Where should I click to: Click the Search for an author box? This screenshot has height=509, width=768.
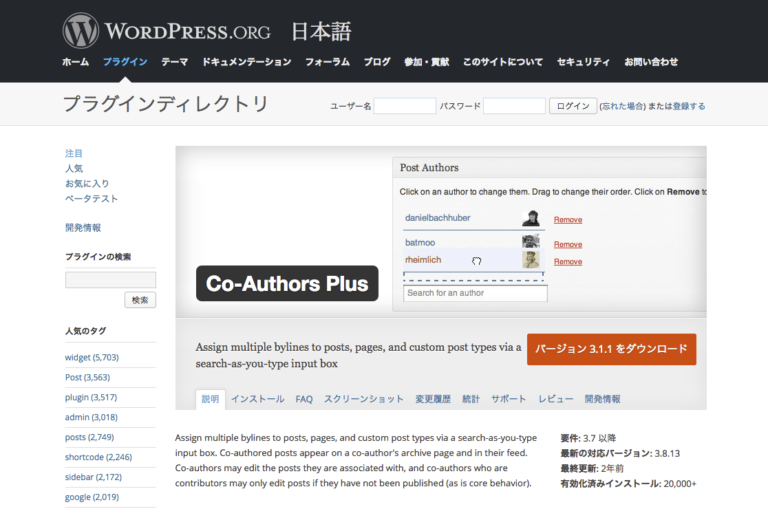[476, 293]
